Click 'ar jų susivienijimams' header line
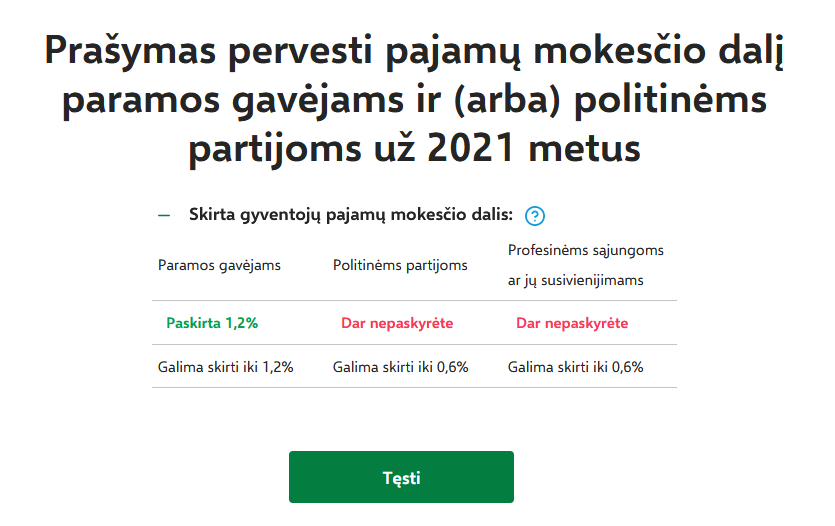The height and width of the screenshot is (526, 835). pyautogui.click(x=575, y=281)
